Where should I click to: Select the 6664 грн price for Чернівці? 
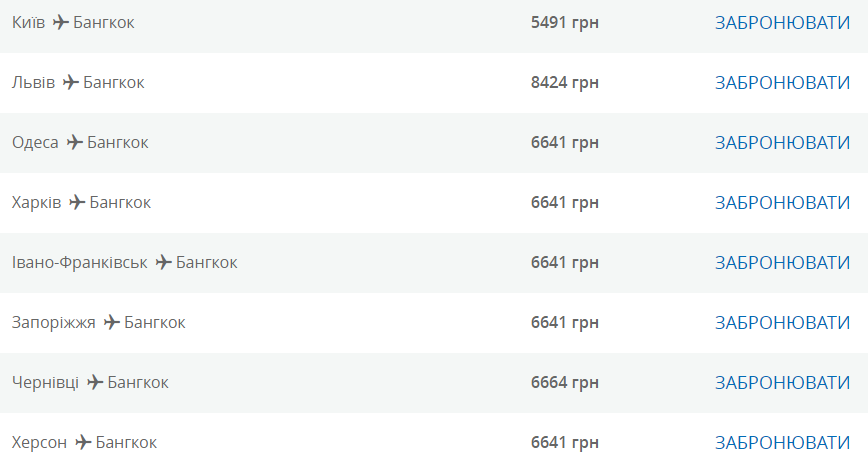tap(564, 382)
